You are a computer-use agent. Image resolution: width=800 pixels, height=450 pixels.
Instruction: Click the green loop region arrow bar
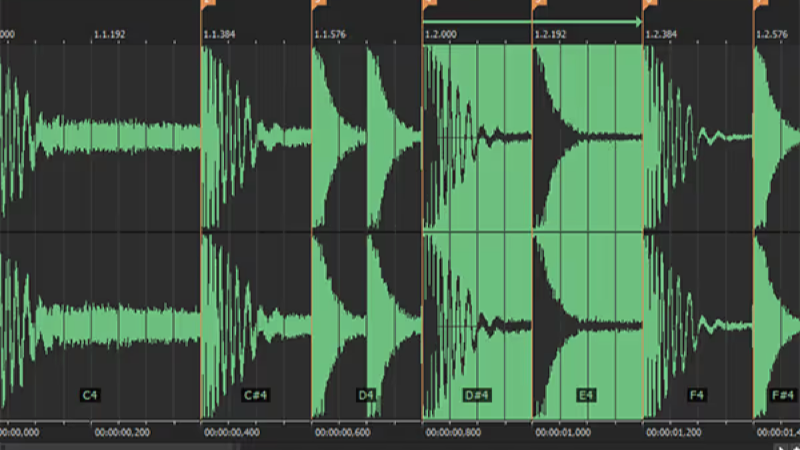[x=532, y=21]
